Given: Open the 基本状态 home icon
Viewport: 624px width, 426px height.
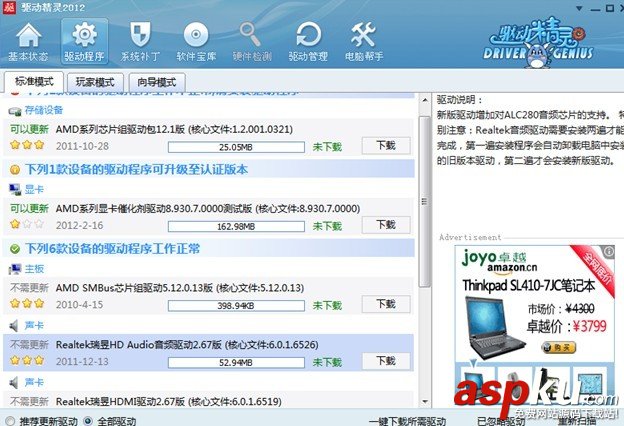Looking at the screenshot, I should (x=28, y=41).
